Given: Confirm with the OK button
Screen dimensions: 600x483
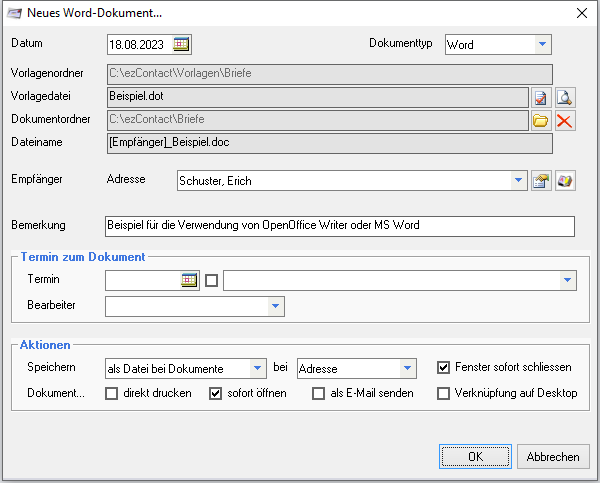Looking at the screenshot, I should click(x=475, y=456).
